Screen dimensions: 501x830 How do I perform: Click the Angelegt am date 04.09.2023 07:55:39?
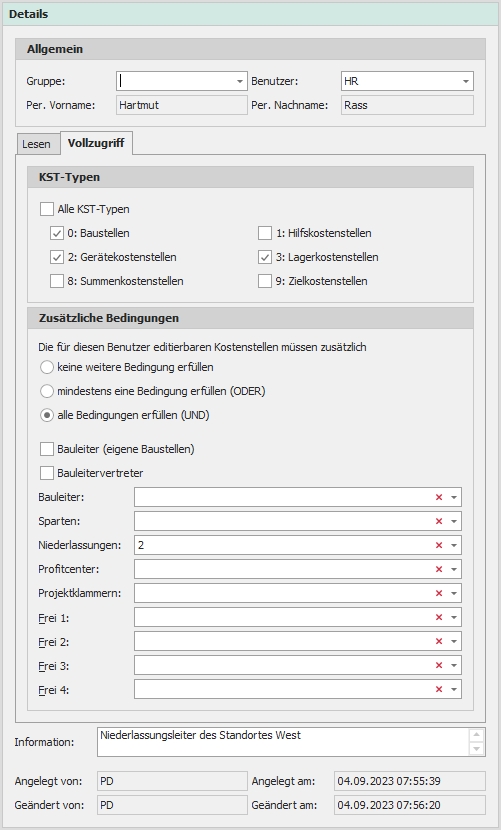(410, 781)
